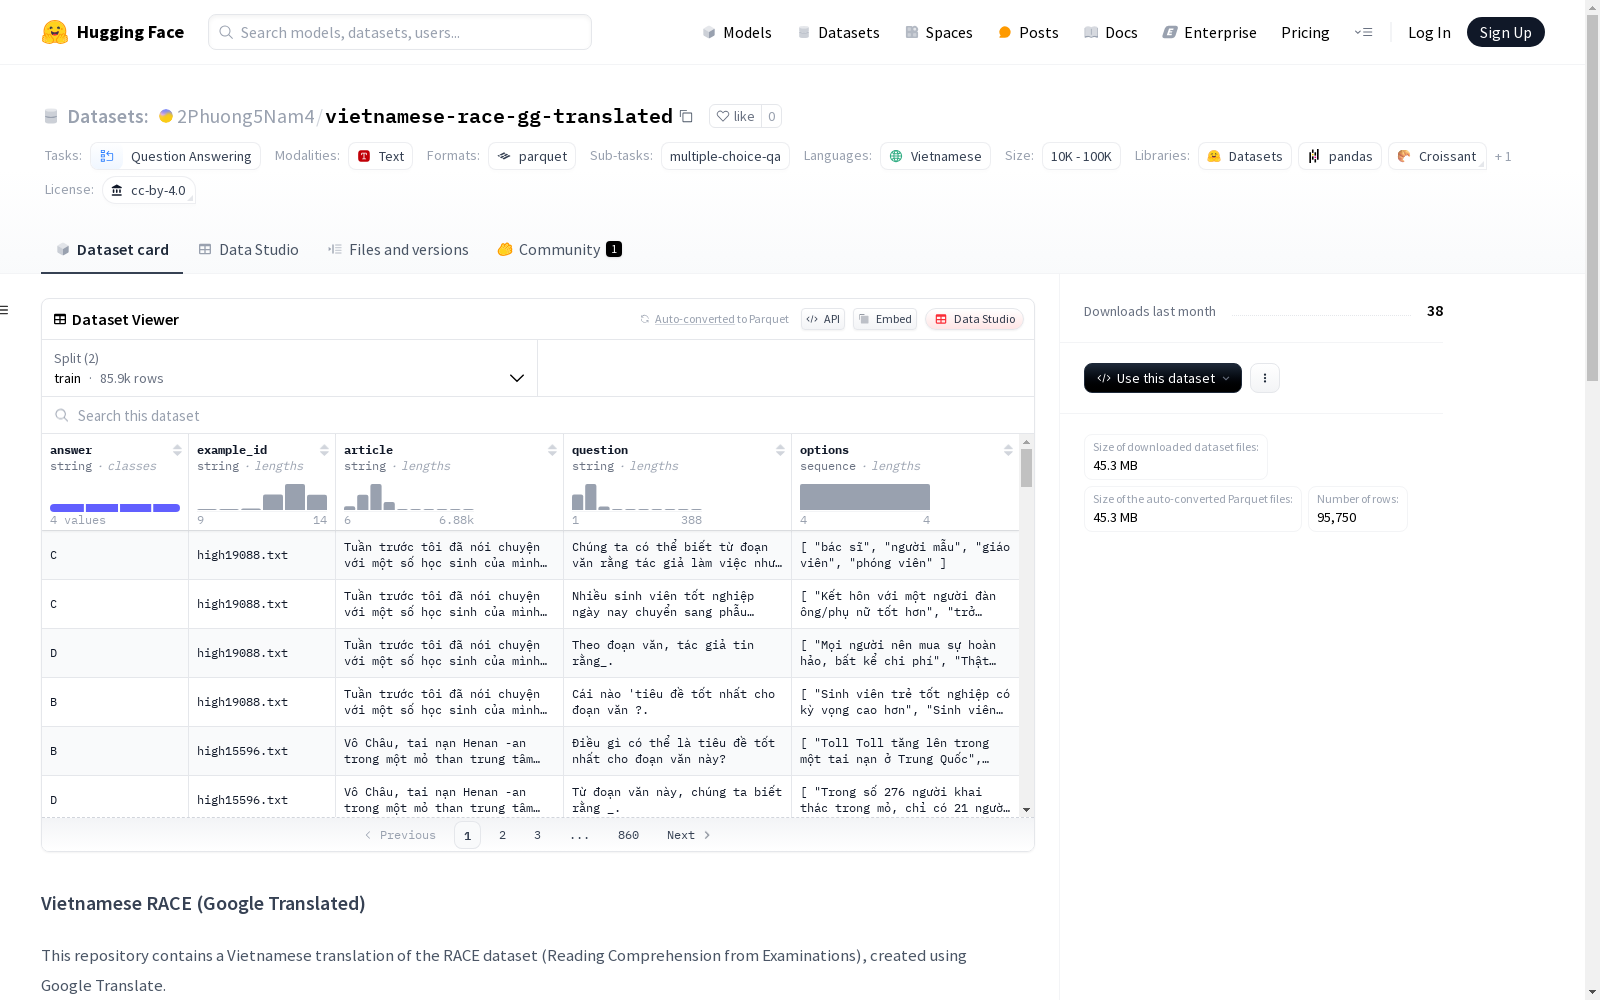Viewport: 1600px width, 1000px height.
Task: Click the Sign Up button
Action: pyautogui.click(x=1506, y=32)
